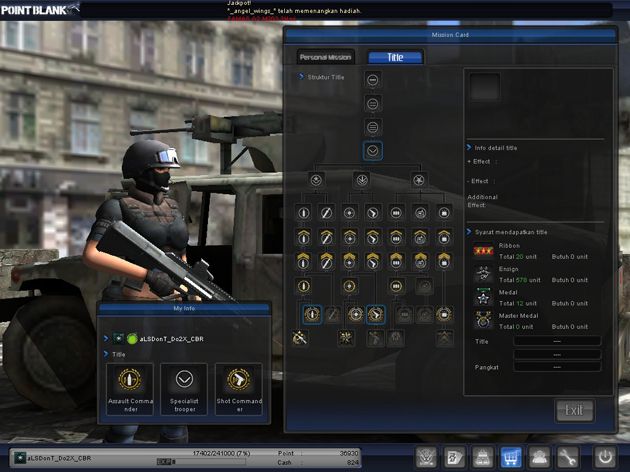Image resolution: width=630 pixels, height=472 pixels.
Task: Select the bottom-row starburst title icon
Action: tap(346, 338)
